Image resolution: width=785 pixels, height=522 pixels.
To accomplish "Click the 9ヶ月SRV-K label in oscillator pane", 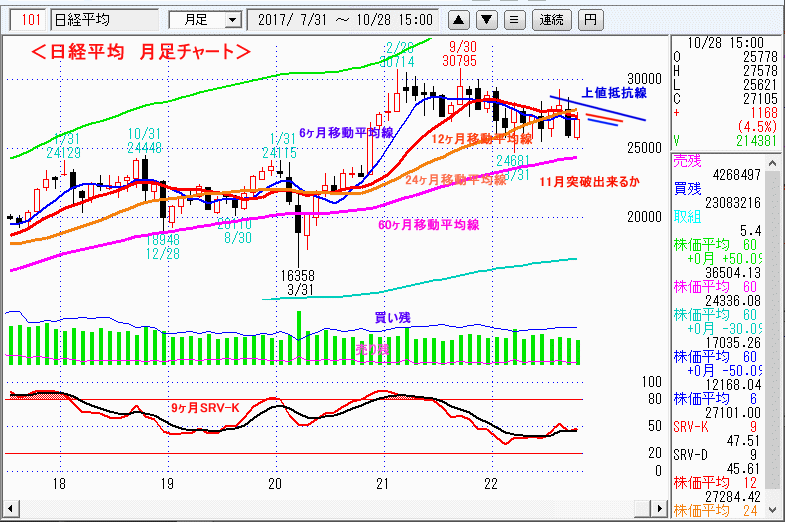I will pyautogui.click(x=207, y=407).
